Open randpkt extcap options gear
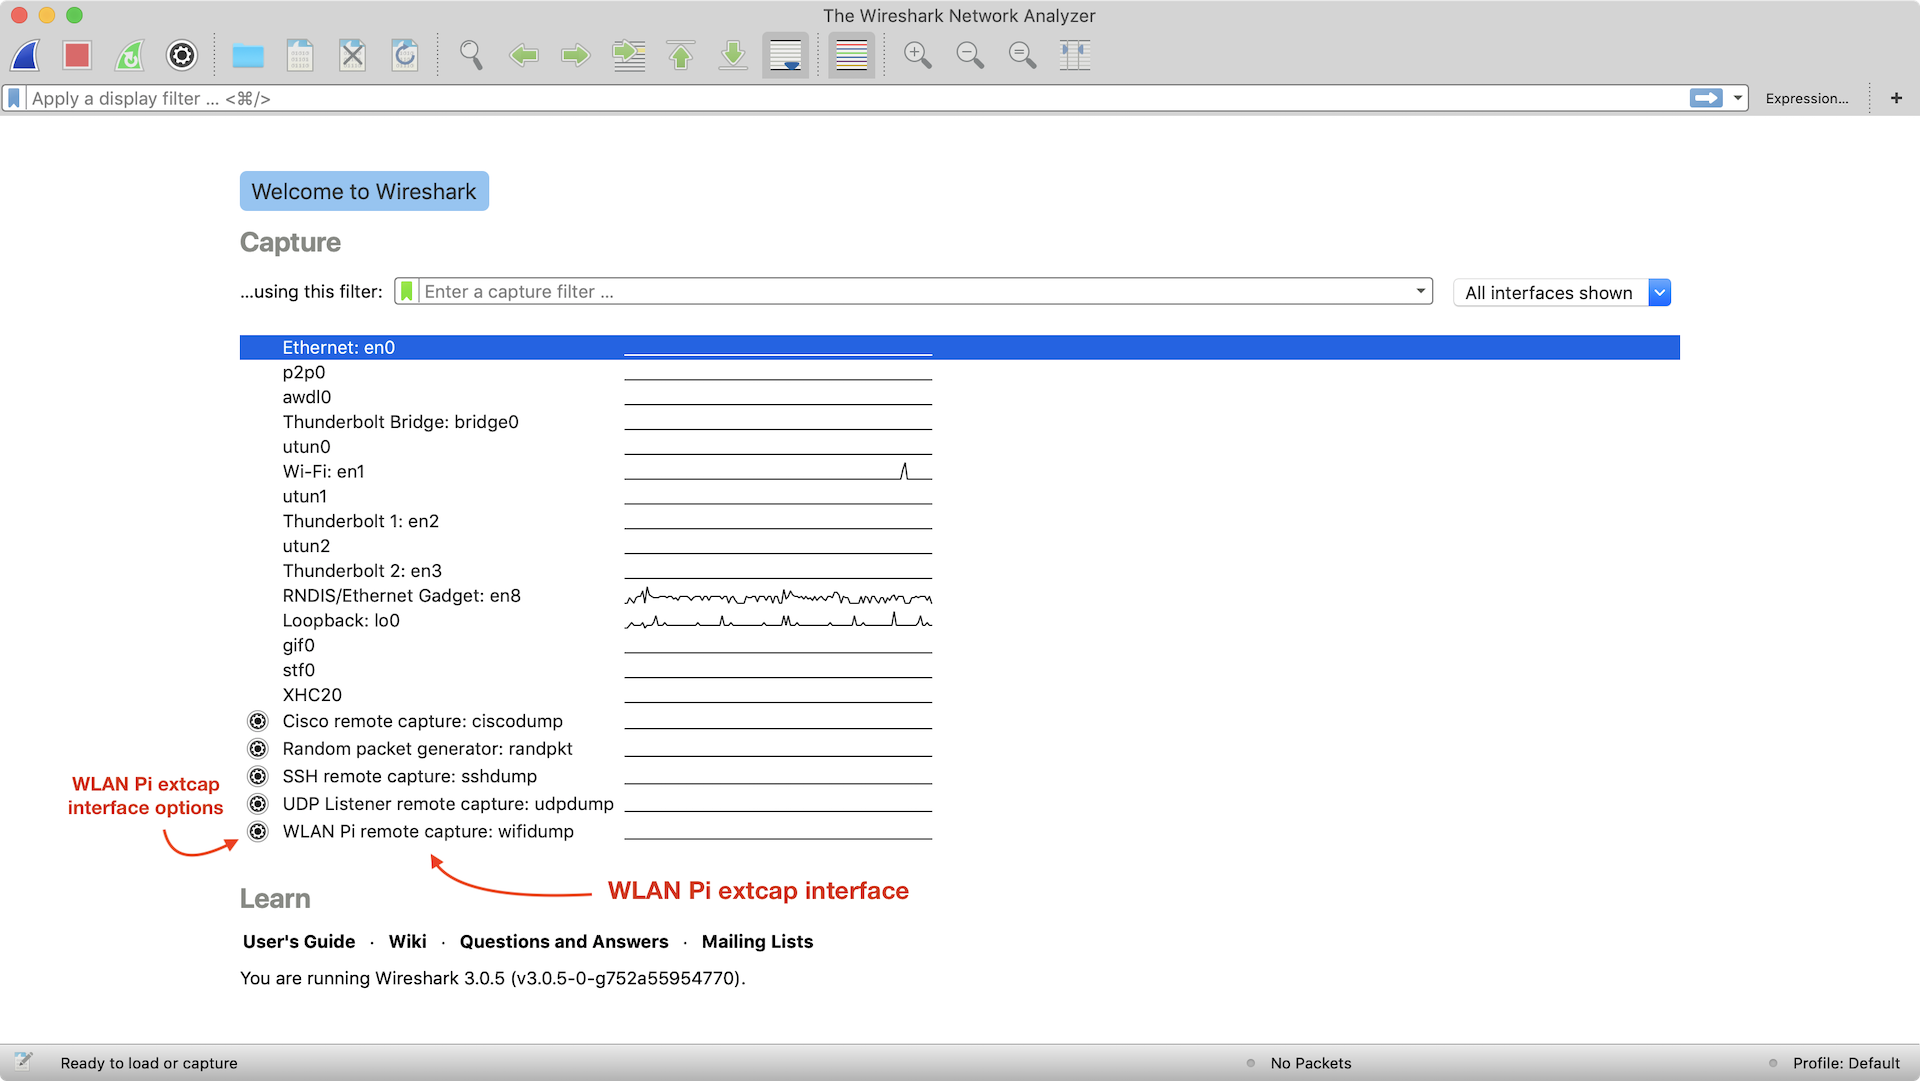The image size is (1920, 1081). point(258,749)
